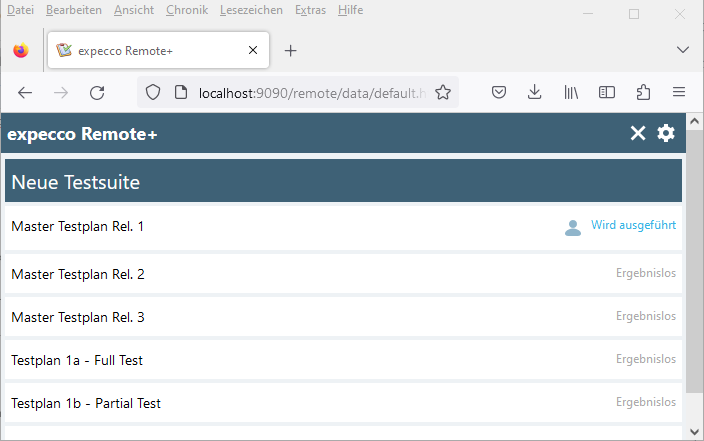704x441 pixels.
Task: Open a new browser tab
Action: pyautogui.click(x=291, y=50)
